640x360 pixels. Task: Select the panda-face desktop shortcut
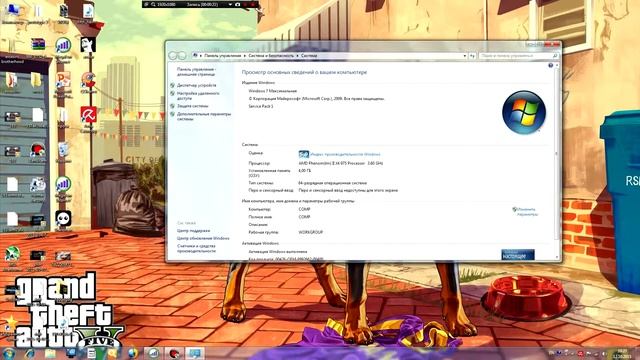(x=63, y=221)
